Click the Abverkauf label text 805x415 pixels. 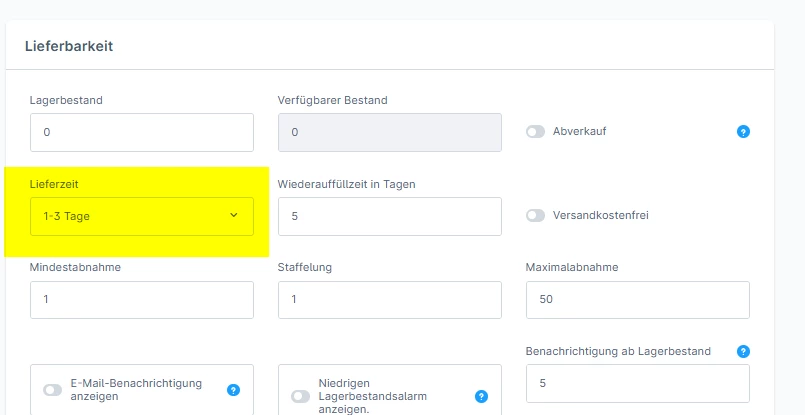click(580, 131)
